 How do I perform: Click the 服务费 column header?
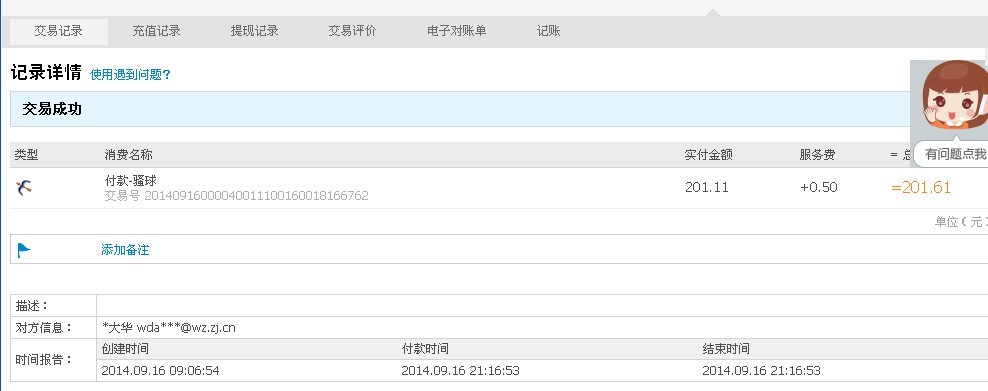tap(817, 155)
